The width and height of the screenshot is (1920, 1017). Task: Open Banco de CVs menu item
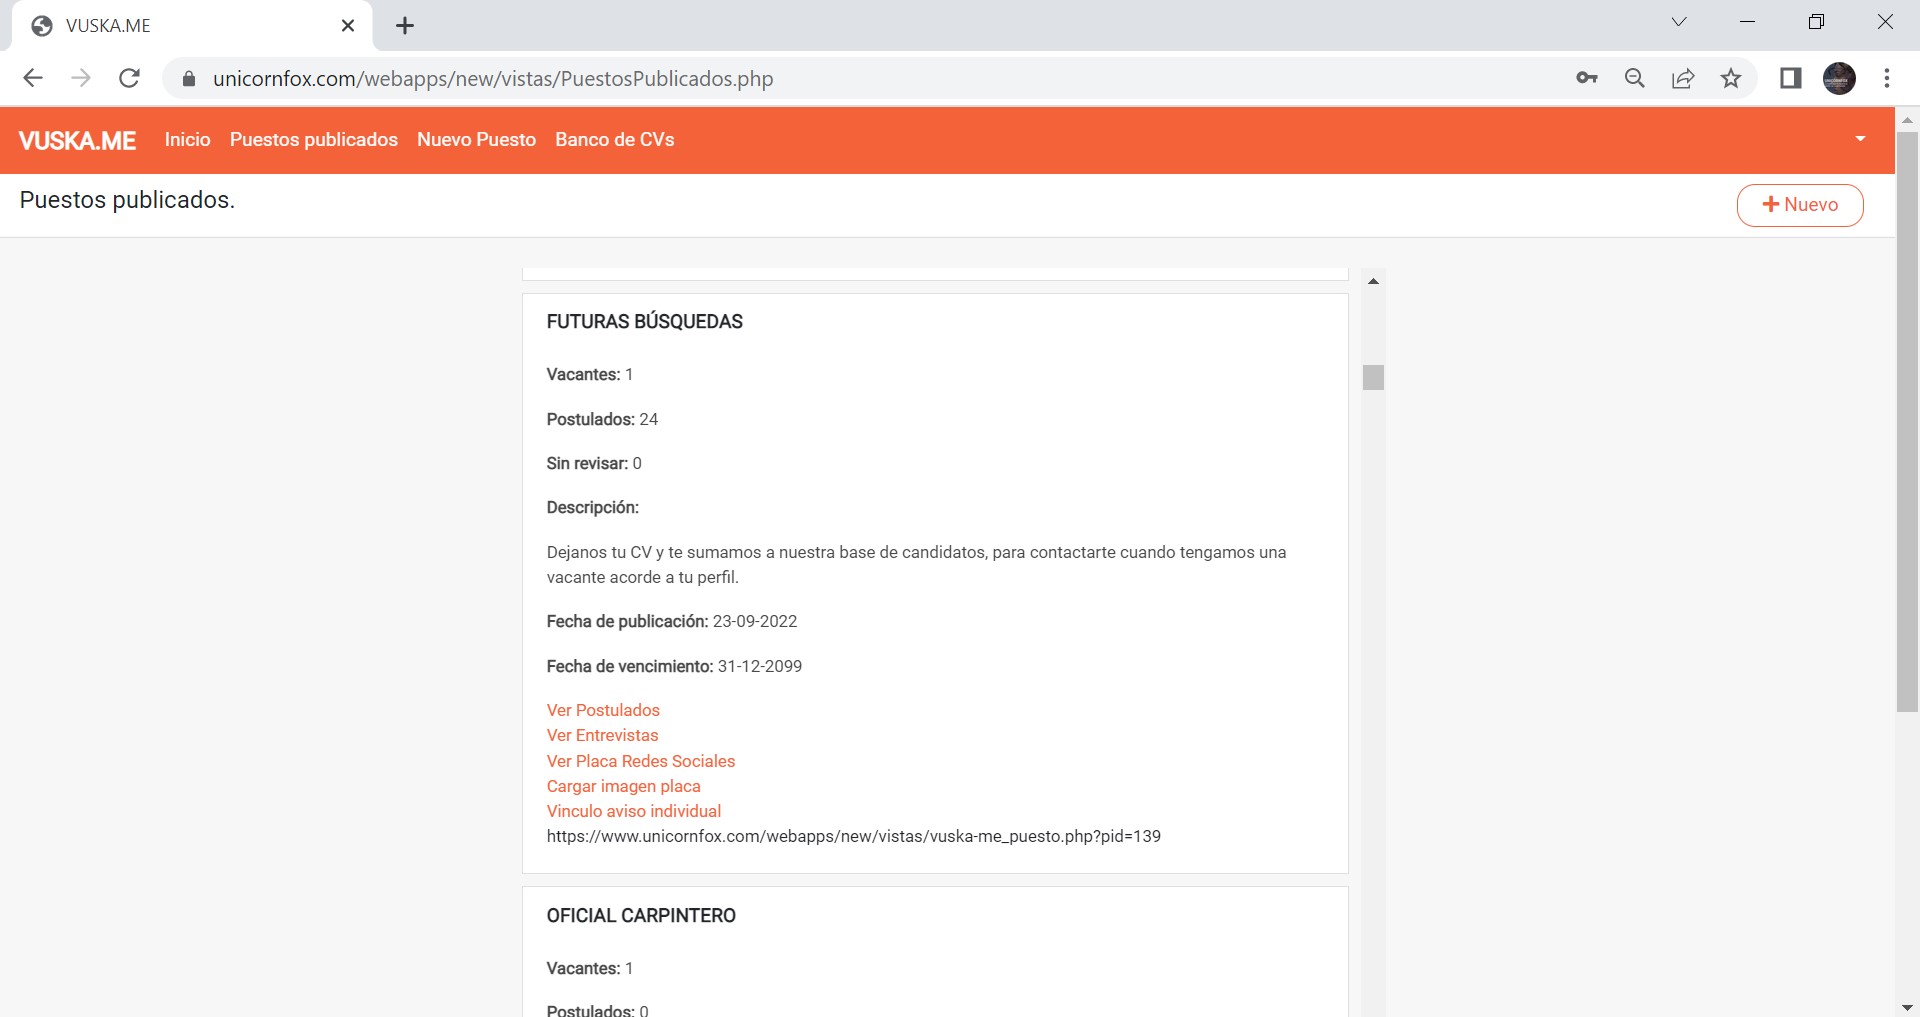point(614,140)
